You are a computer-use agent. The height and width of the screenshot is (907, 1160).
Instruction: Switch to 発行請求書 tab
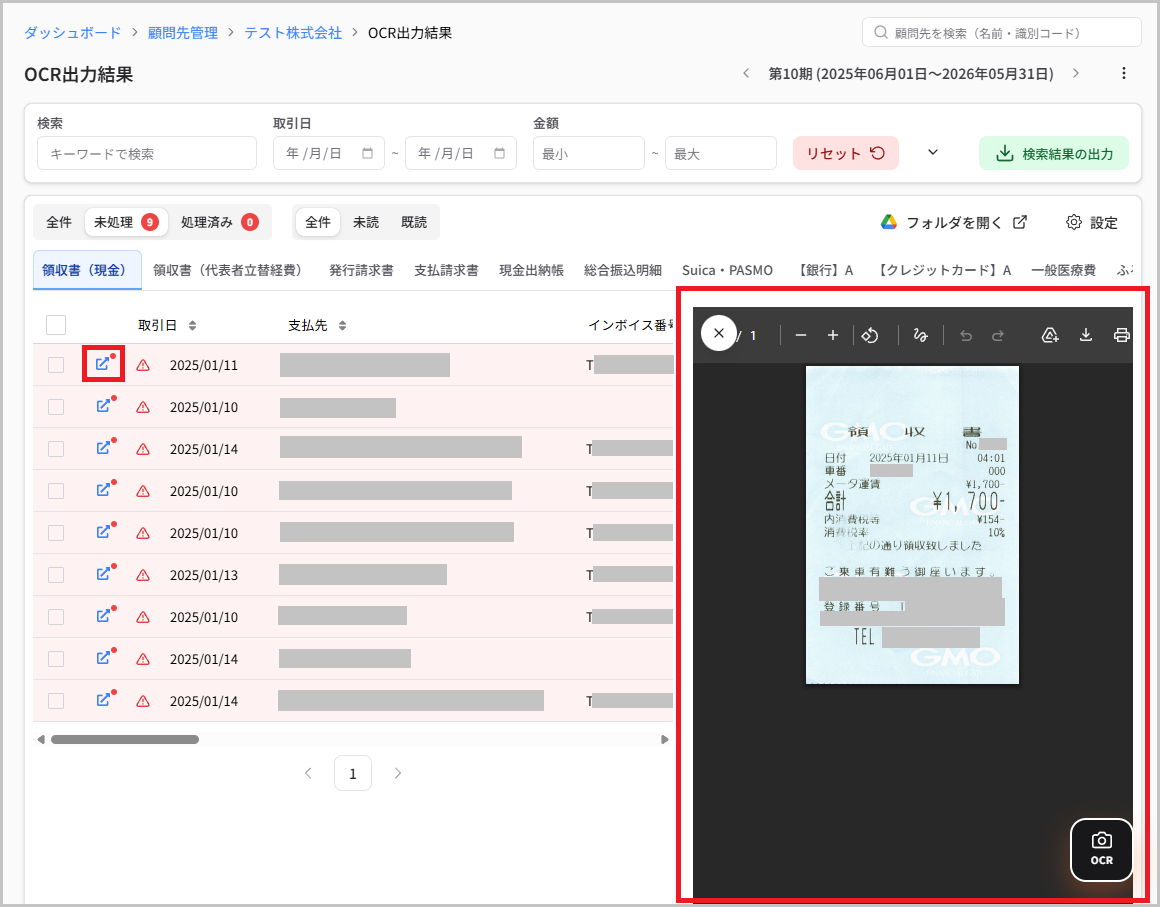coord(361,270)
